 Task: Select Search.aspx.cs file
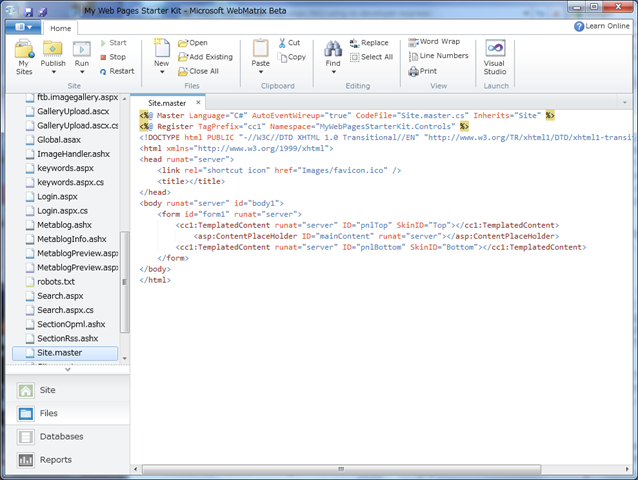pyautogui.click(x=60, y=310)
